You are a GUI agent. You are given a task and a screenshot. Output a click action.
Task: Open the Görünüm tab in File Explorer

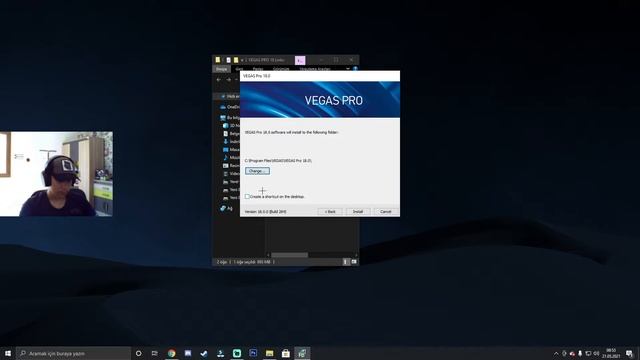click(x=281, y=69)
